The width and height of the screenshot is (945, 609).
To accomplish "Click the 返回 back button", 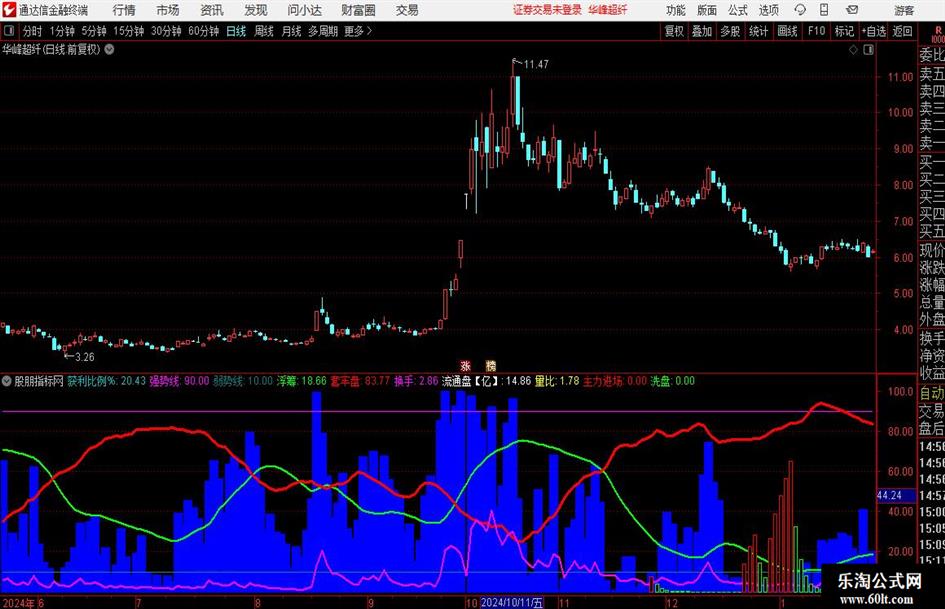I will [x=902, y=31].
